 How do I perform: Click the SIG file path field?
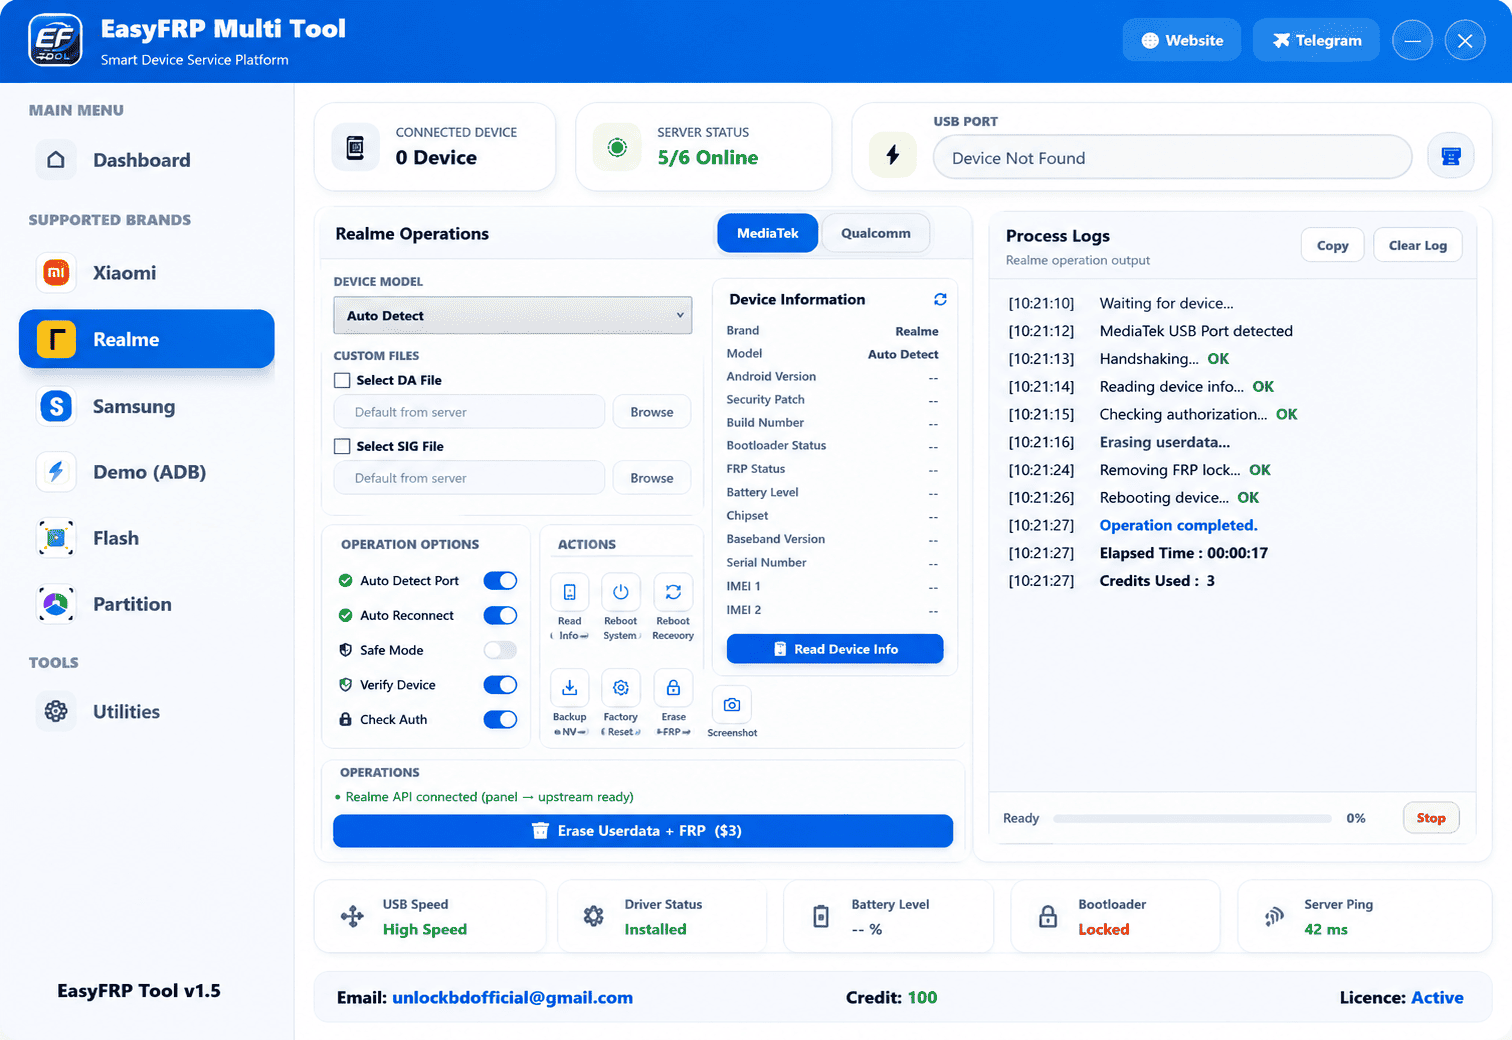coord(469,478)
